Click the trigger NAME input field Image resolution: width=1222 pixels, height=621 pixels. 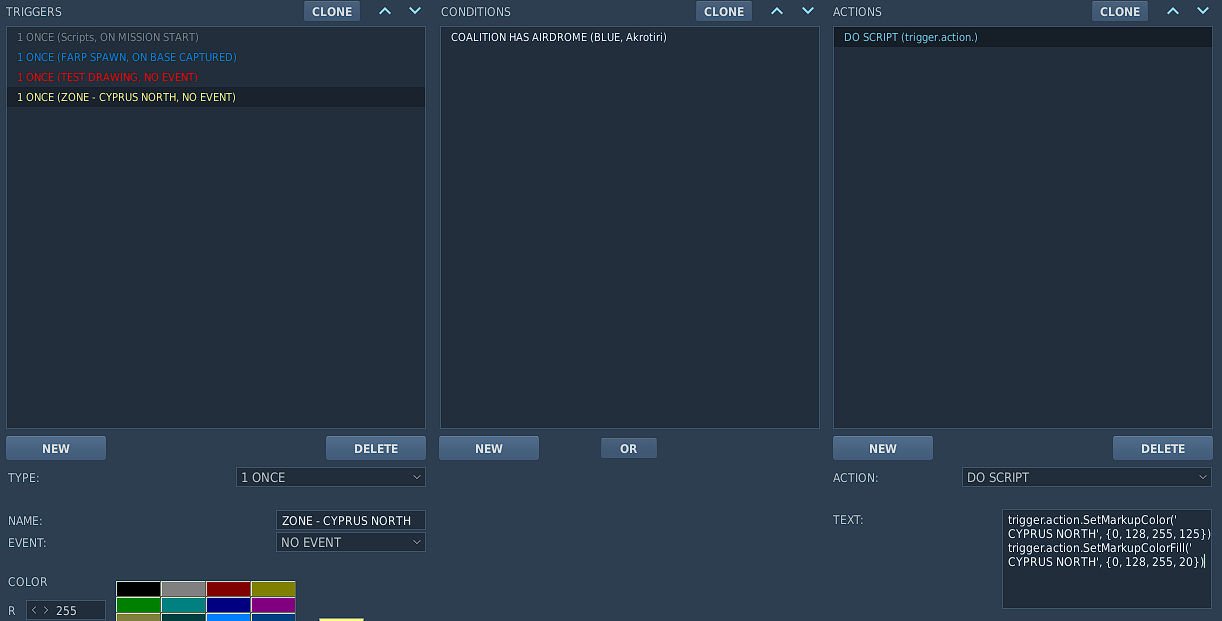(351, 520)
